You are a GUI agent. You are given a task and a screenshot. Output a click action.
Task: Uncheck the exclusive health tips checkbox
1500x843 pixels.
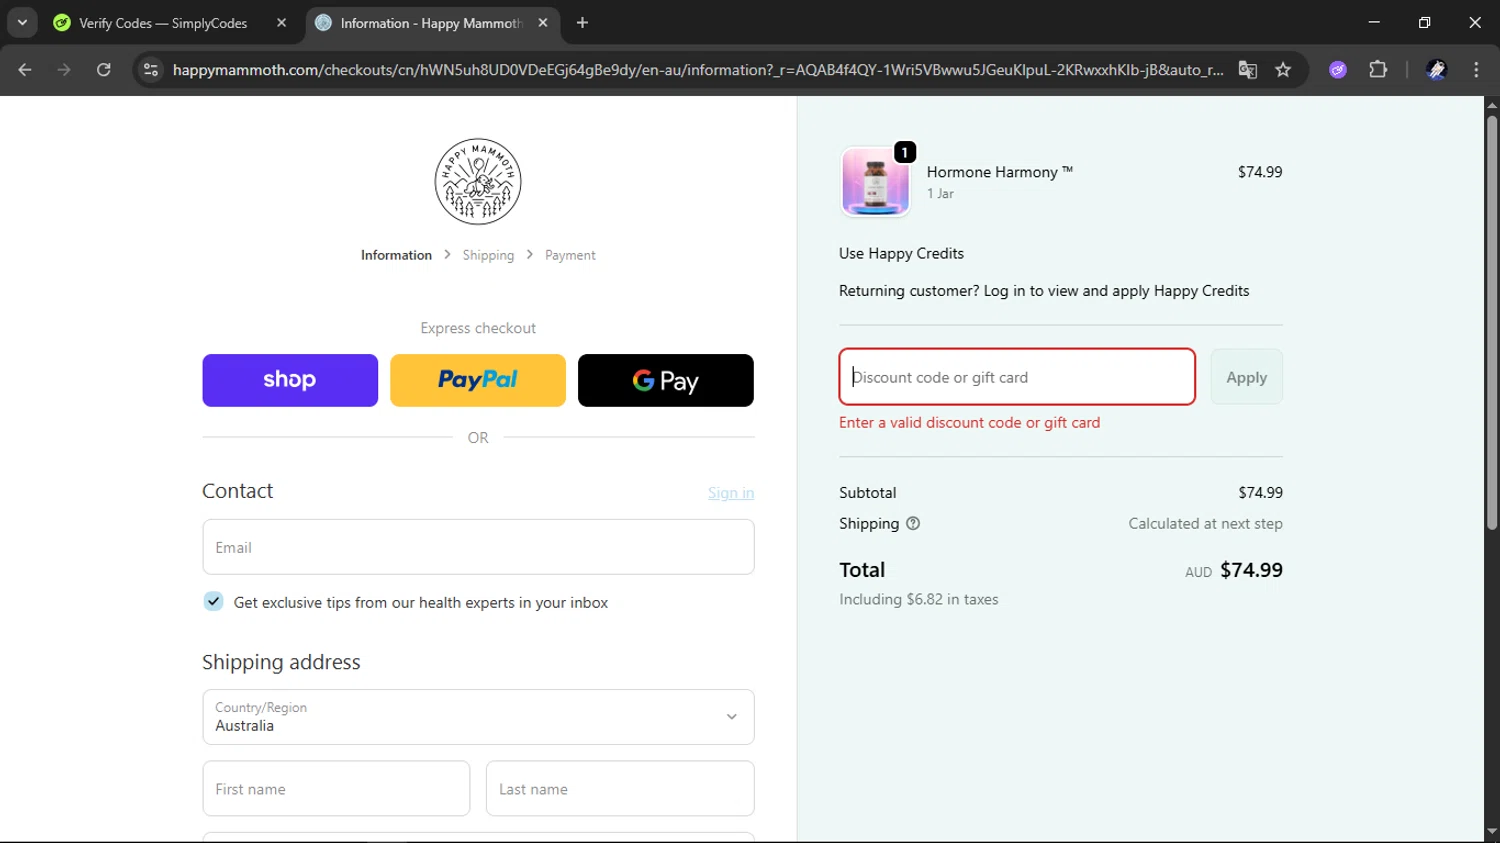[x=213, y=601]
